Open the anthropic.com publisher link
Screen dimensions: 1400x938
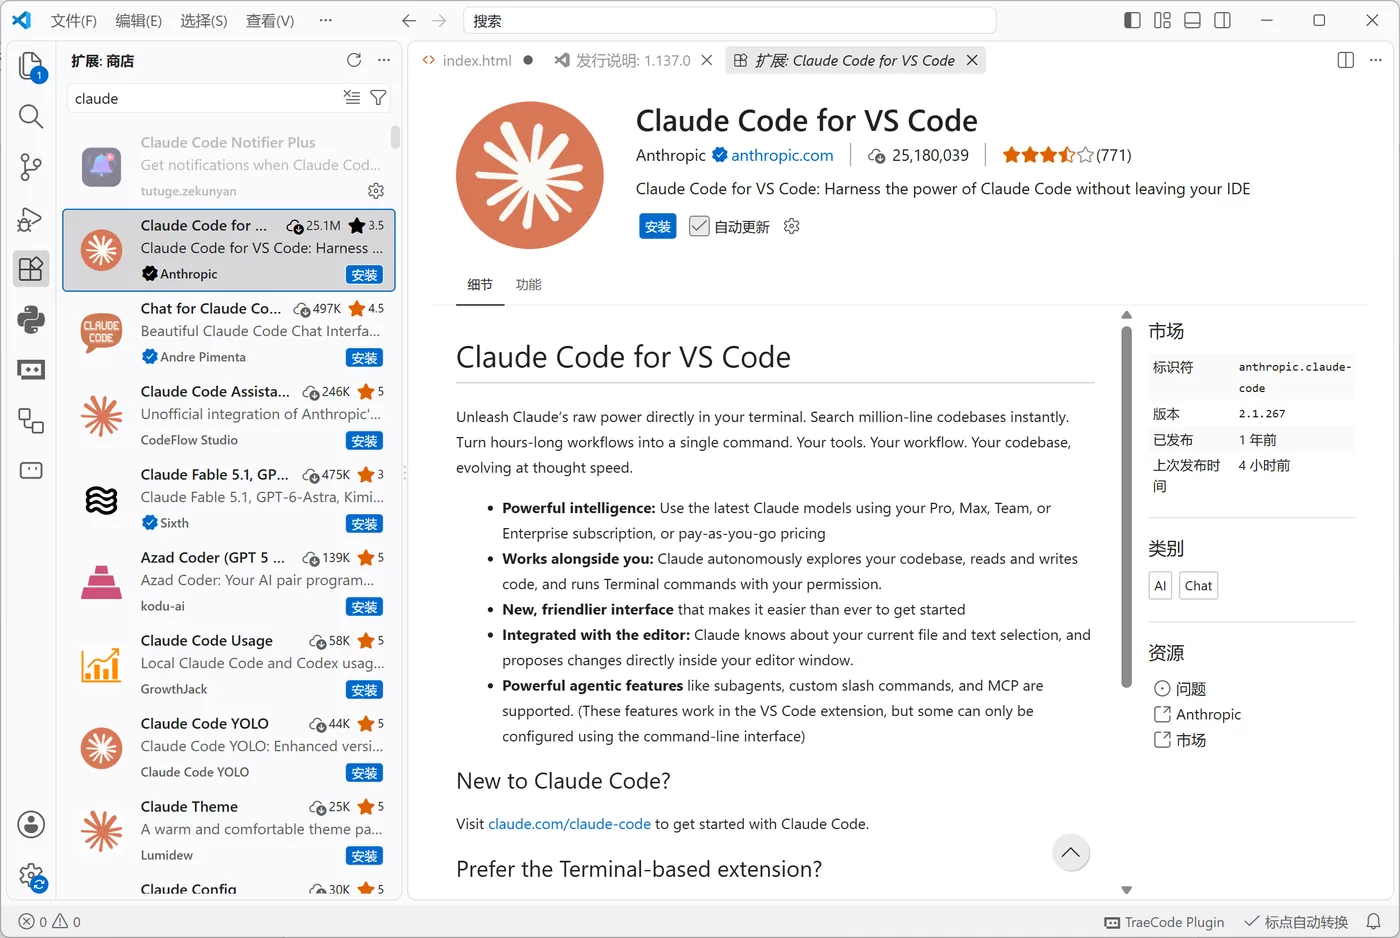click(782, 155)
